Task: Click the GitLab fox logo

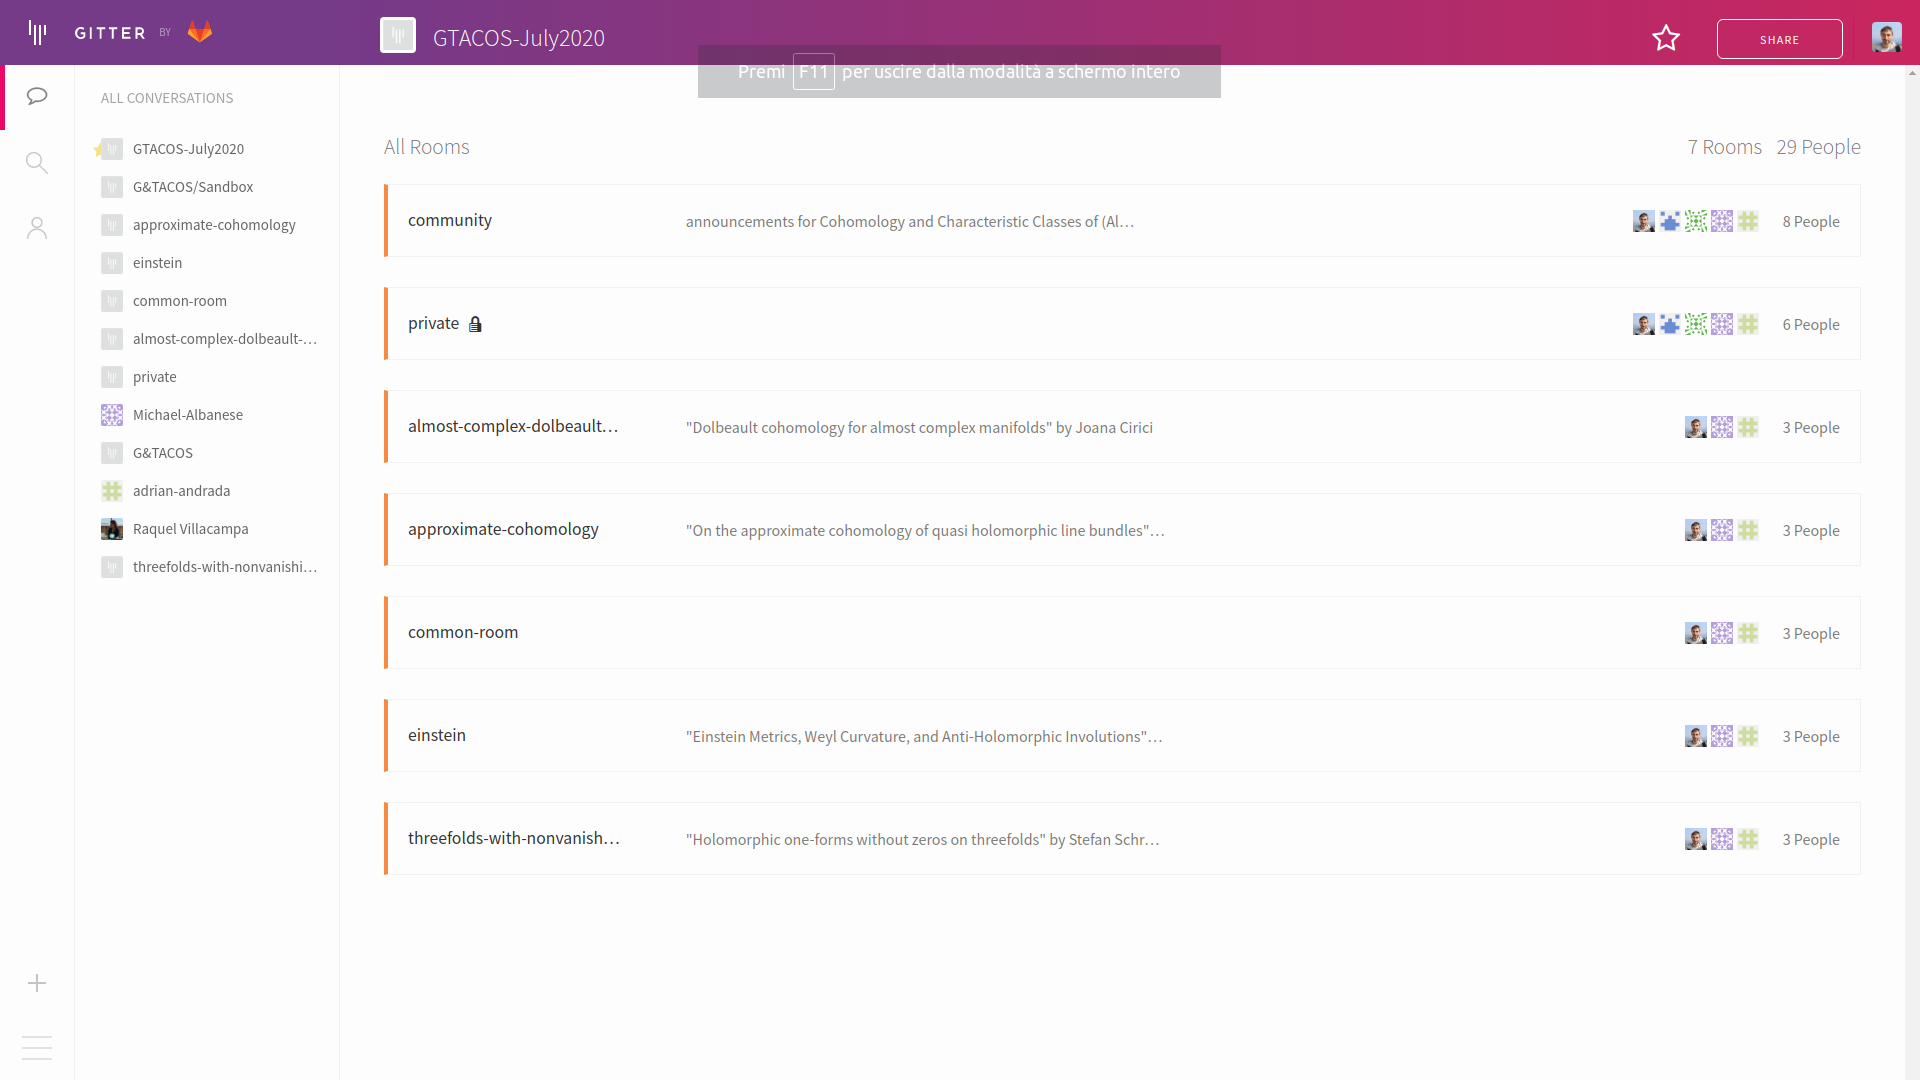Action: pyautogui.click(x=200, y=32)
